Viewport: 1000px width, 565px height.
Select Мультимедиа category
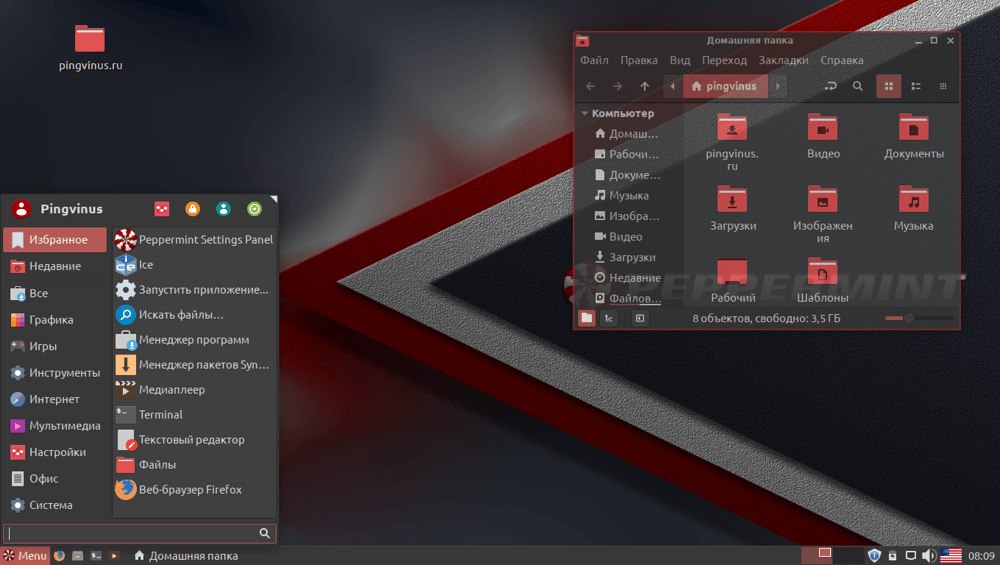[55, 425]
